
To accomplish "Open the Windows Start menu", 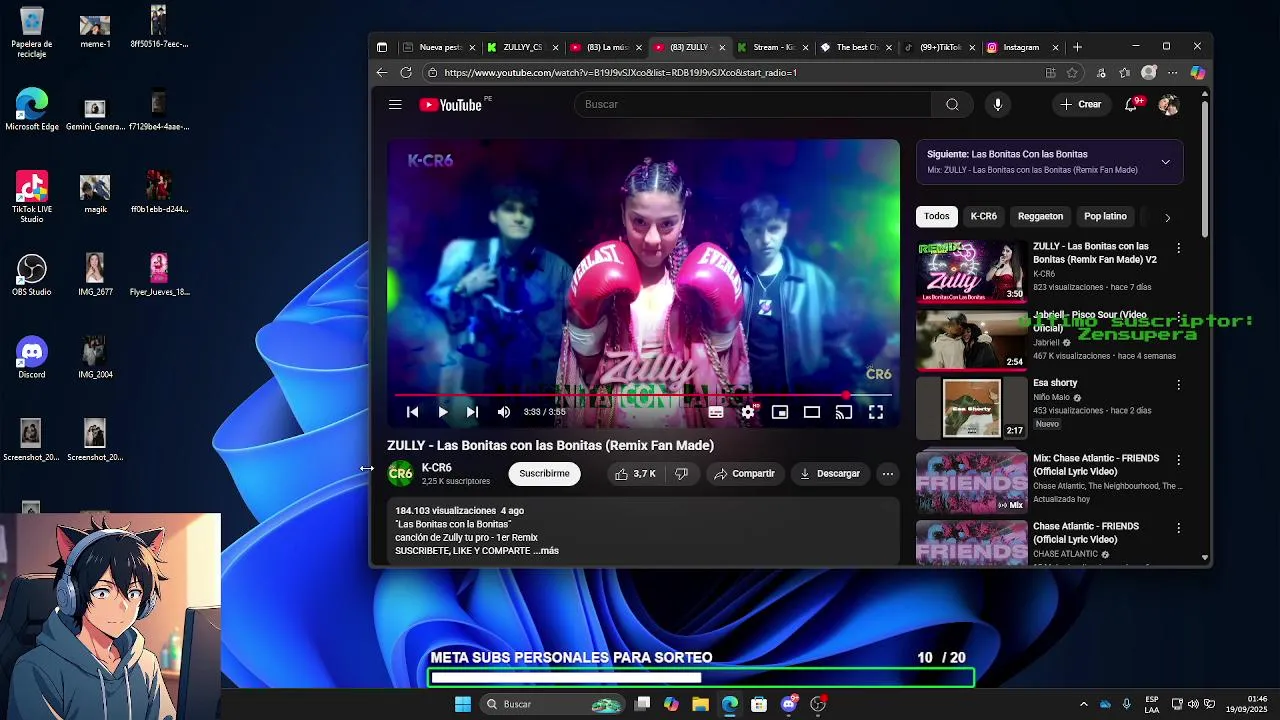I will 462,704.
